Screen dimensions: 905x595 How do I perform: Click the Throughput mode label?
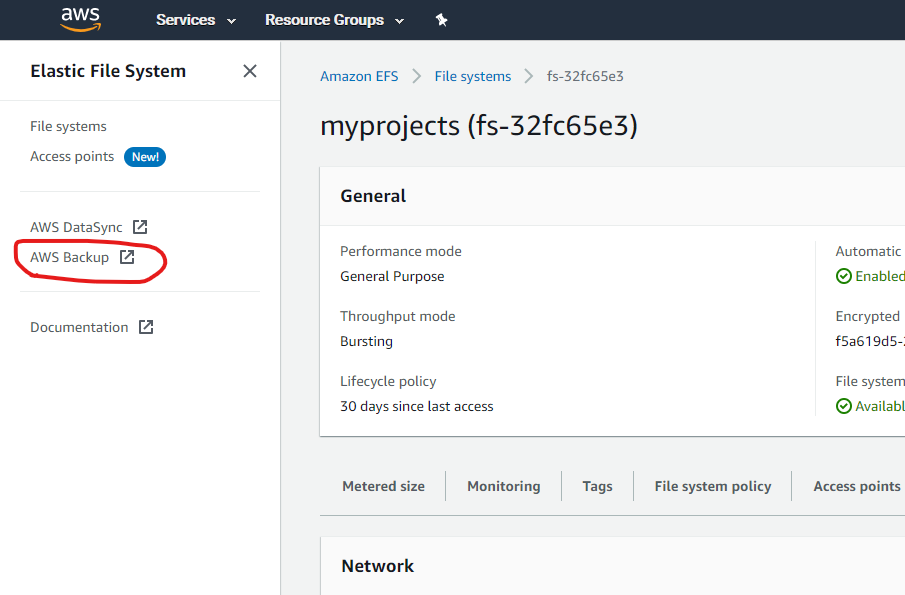click(398, 316)
